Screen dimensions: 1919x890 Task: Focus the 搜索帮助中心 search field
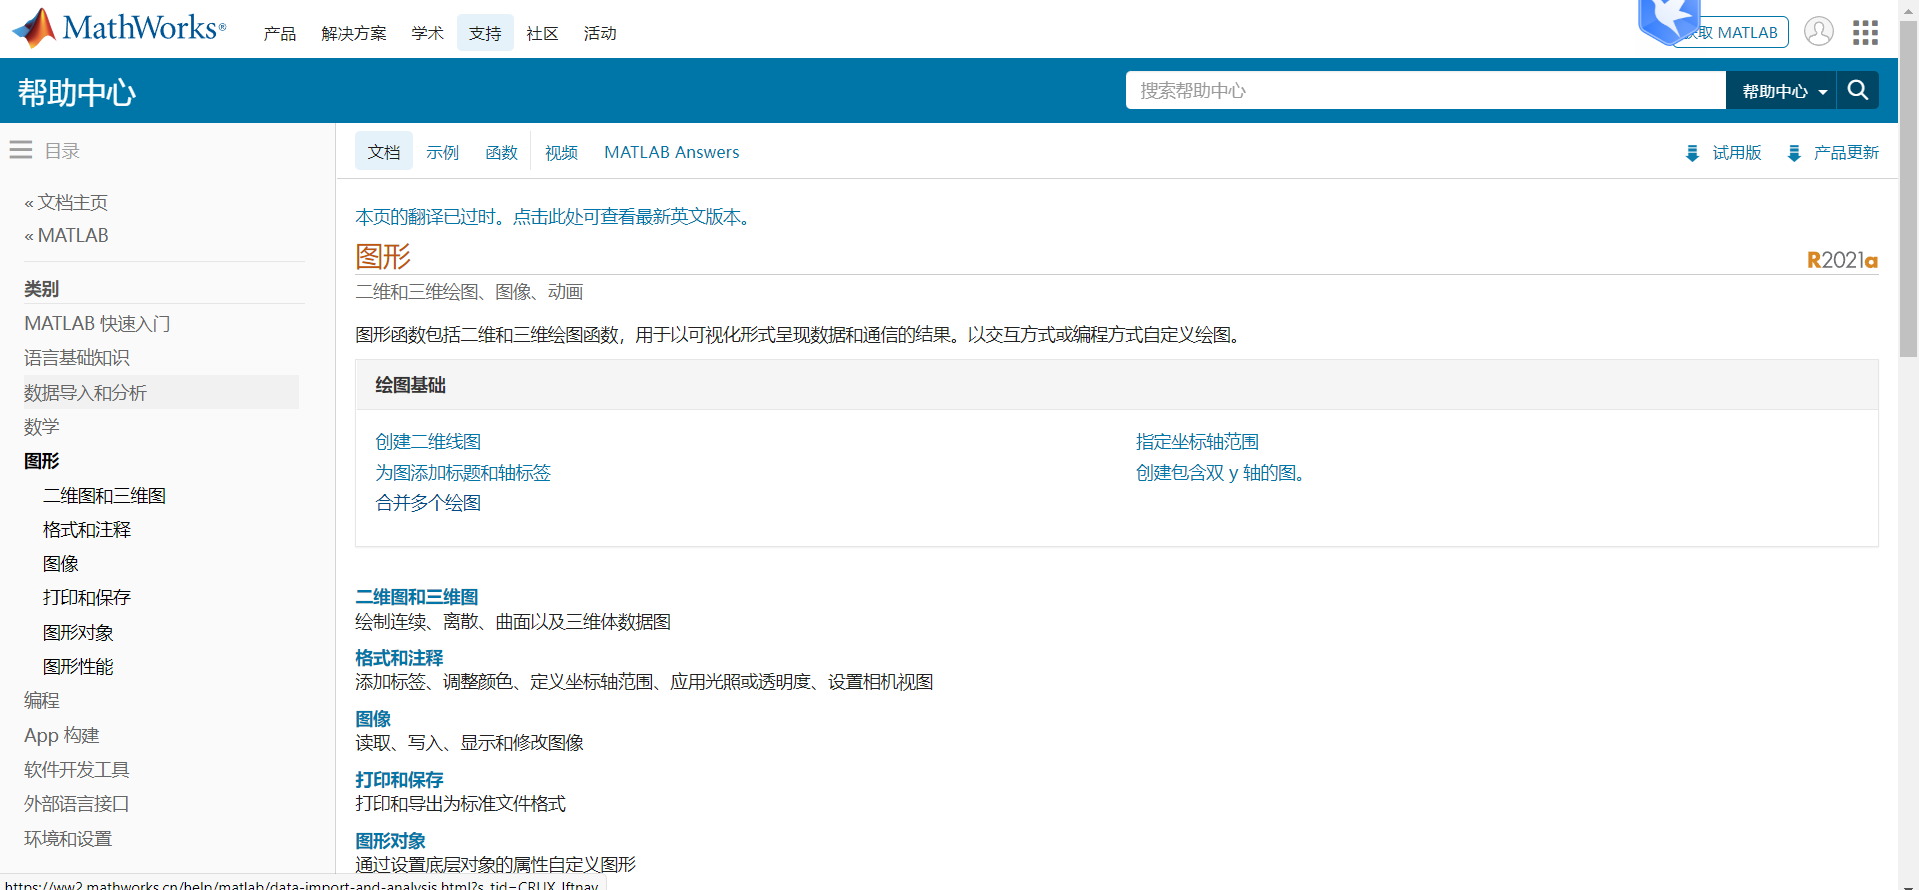coord(1426,90)
